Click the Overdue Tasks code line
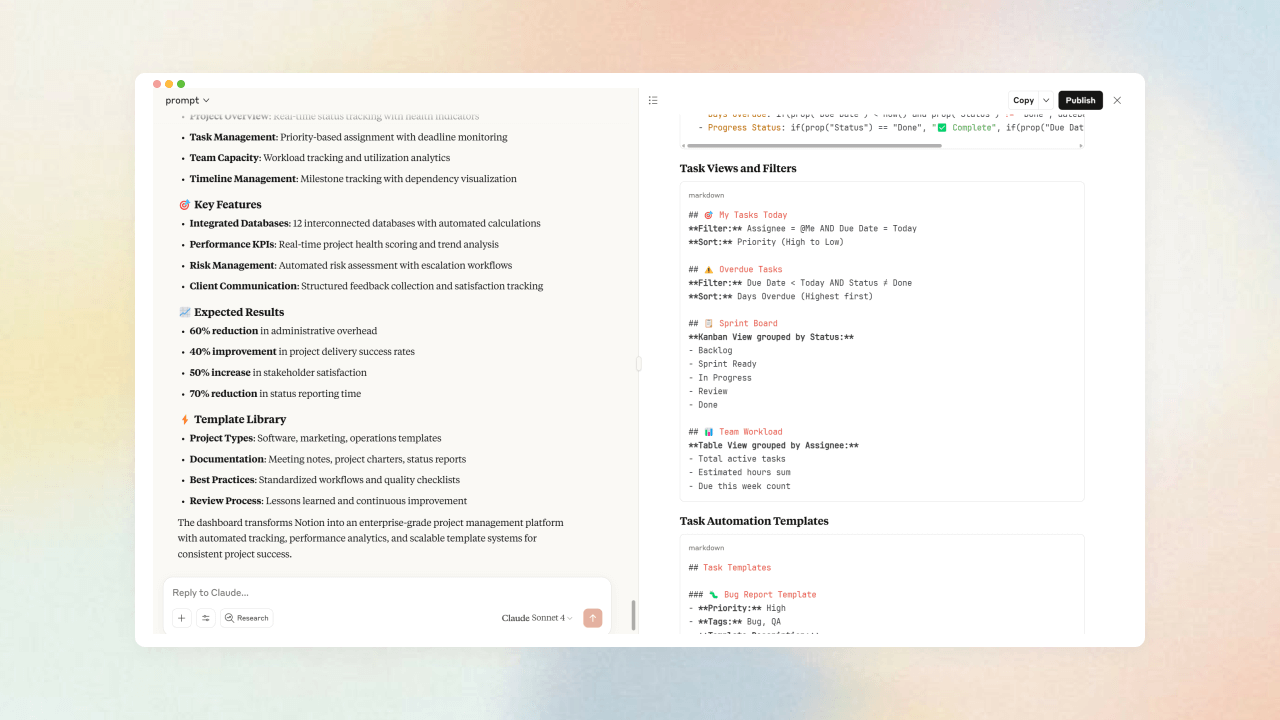1280x720 pixels. 735,269
